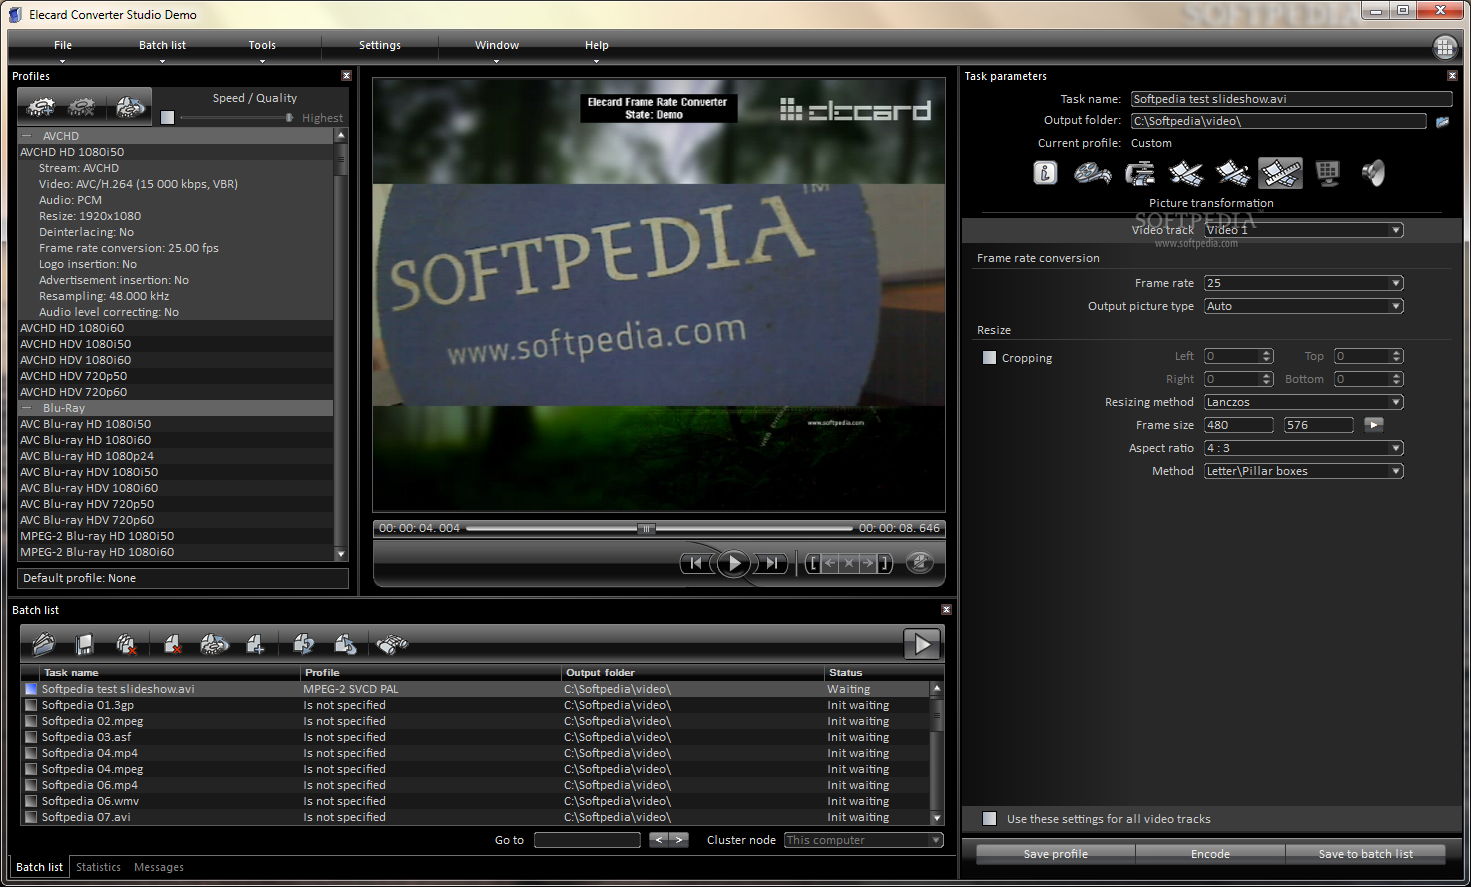Image resolution: width=1471 pixels, height=887 pixels.
Task: Collapse the Blu-Ray profile group
Action: [x=27, y=408]
